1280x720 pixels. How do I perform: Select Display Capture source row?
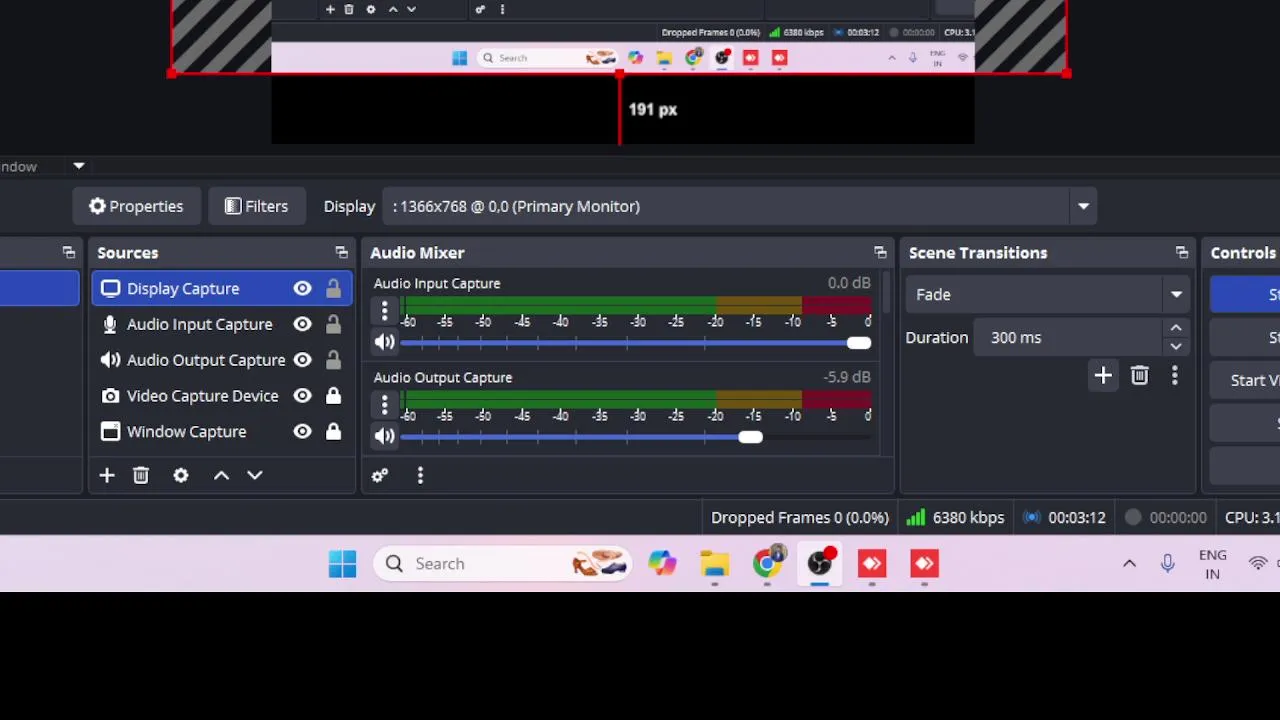(222, 289)
